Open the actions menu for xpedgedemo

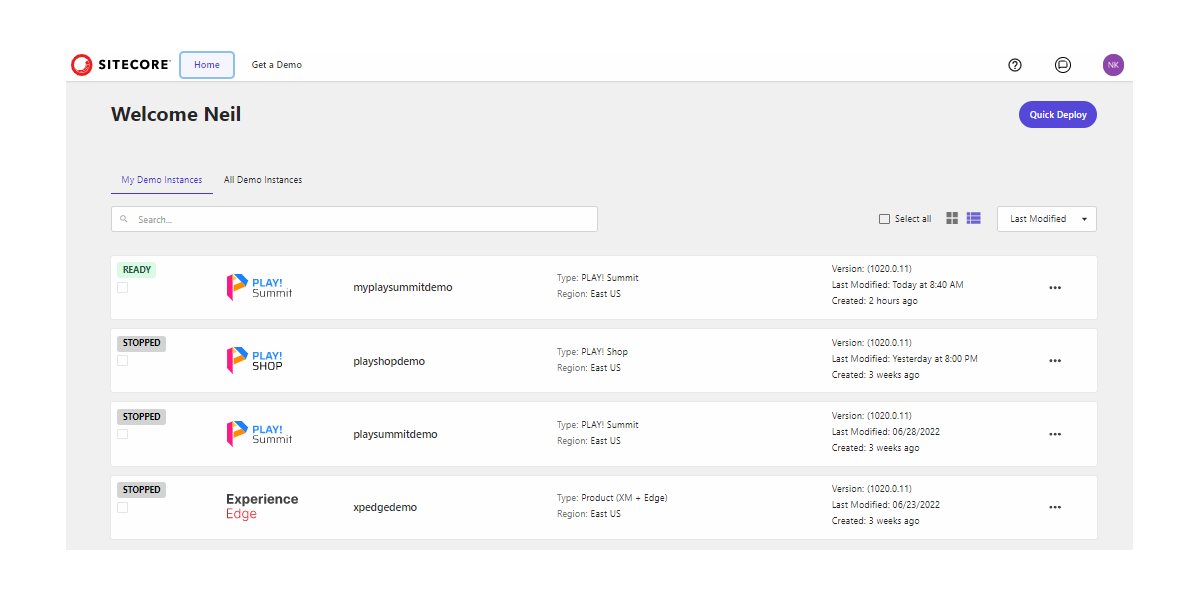(x=1055, y=507)
